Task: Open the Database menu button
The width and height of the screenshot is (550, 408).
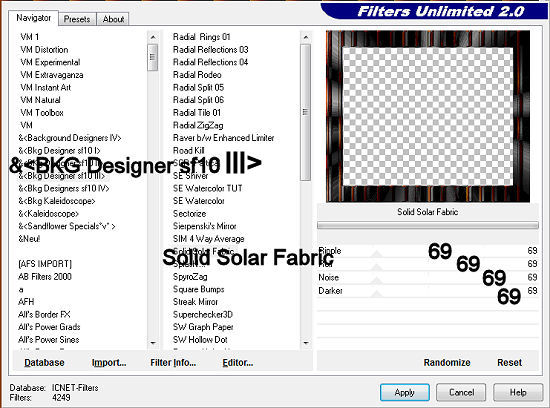Action: [44, 362]
